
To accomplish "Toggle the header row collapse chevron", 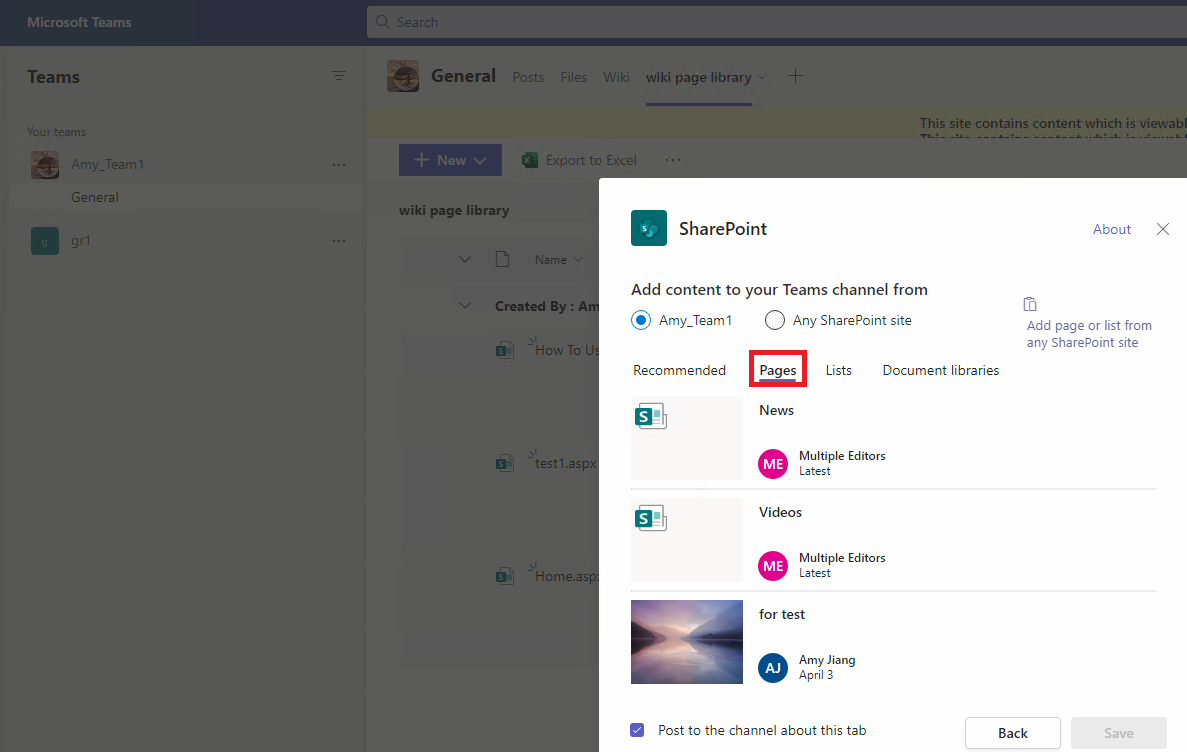I will pyautogui.click(x=465, y=260).
